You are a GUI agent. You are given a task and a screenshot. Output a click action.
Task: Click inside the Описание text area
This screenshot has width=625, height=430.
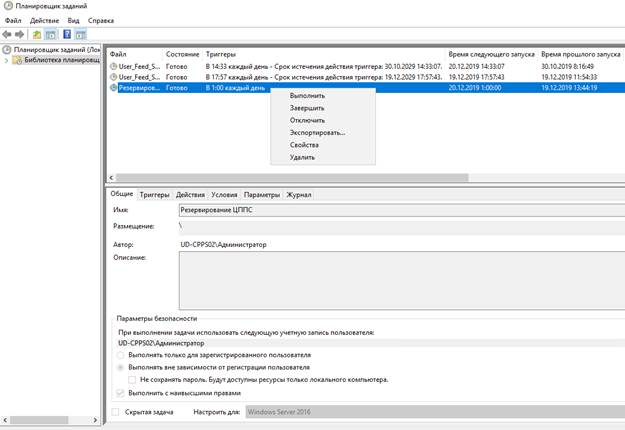[402, 281]
